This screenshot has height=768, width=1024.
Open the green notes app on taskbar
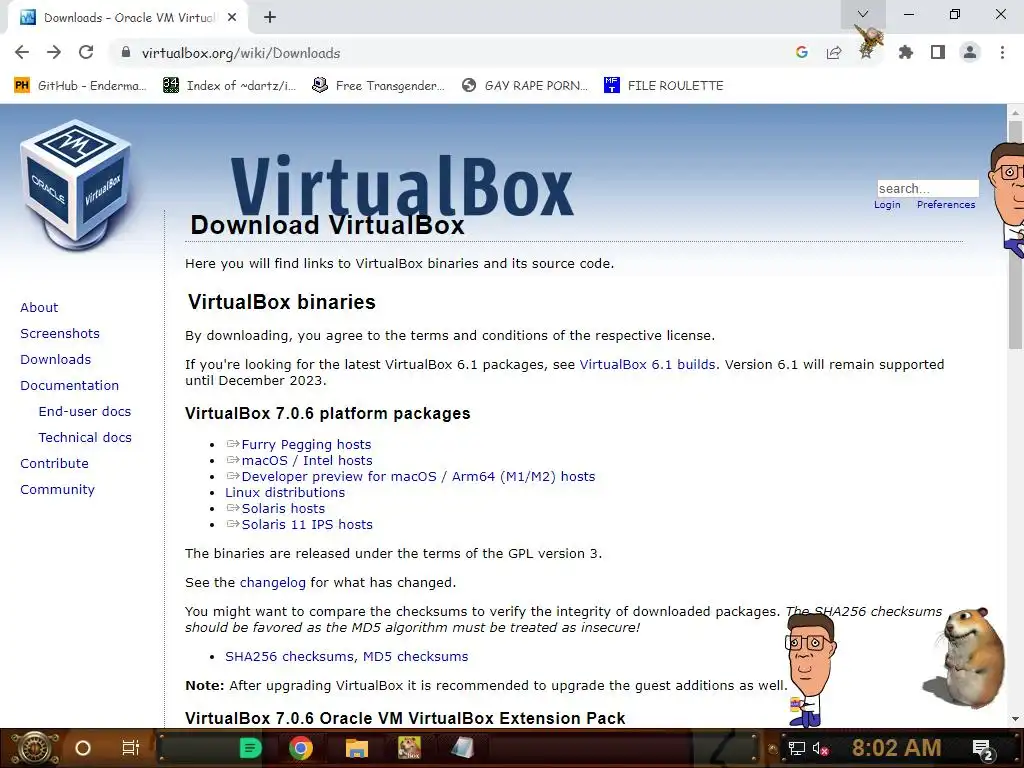250,748
